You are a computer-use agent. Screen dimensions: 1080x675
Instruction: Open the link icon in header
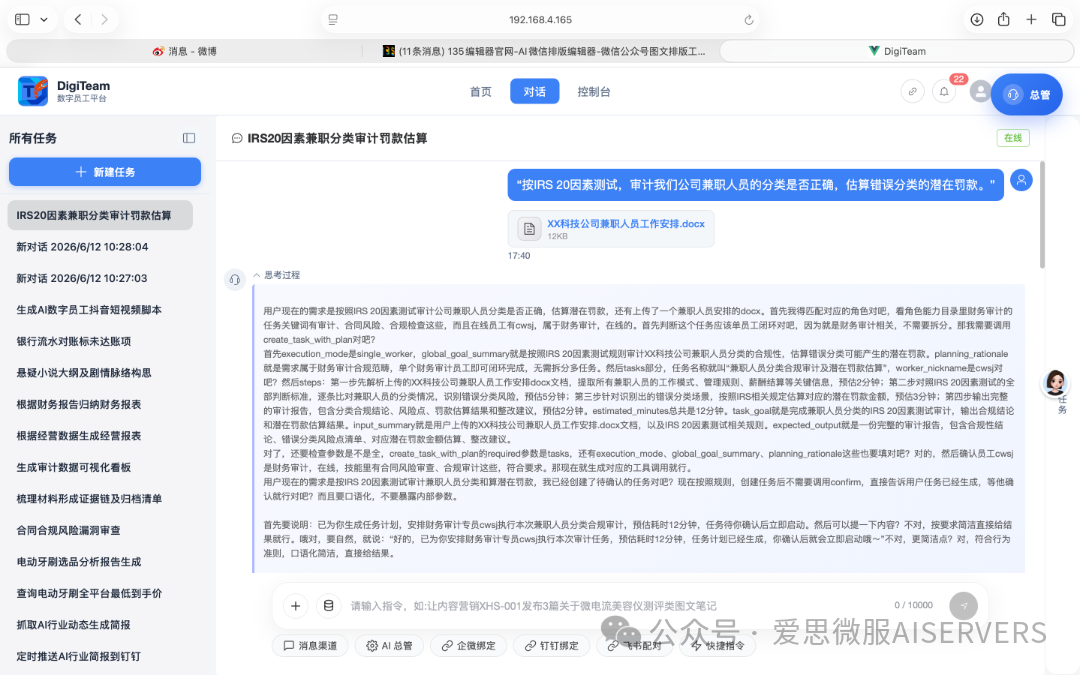tap(913, 92)
